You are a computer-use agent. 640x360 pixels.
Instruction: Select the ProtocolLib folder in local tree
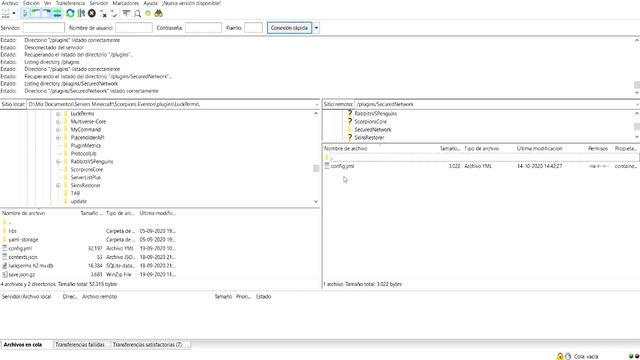[83, 154]
